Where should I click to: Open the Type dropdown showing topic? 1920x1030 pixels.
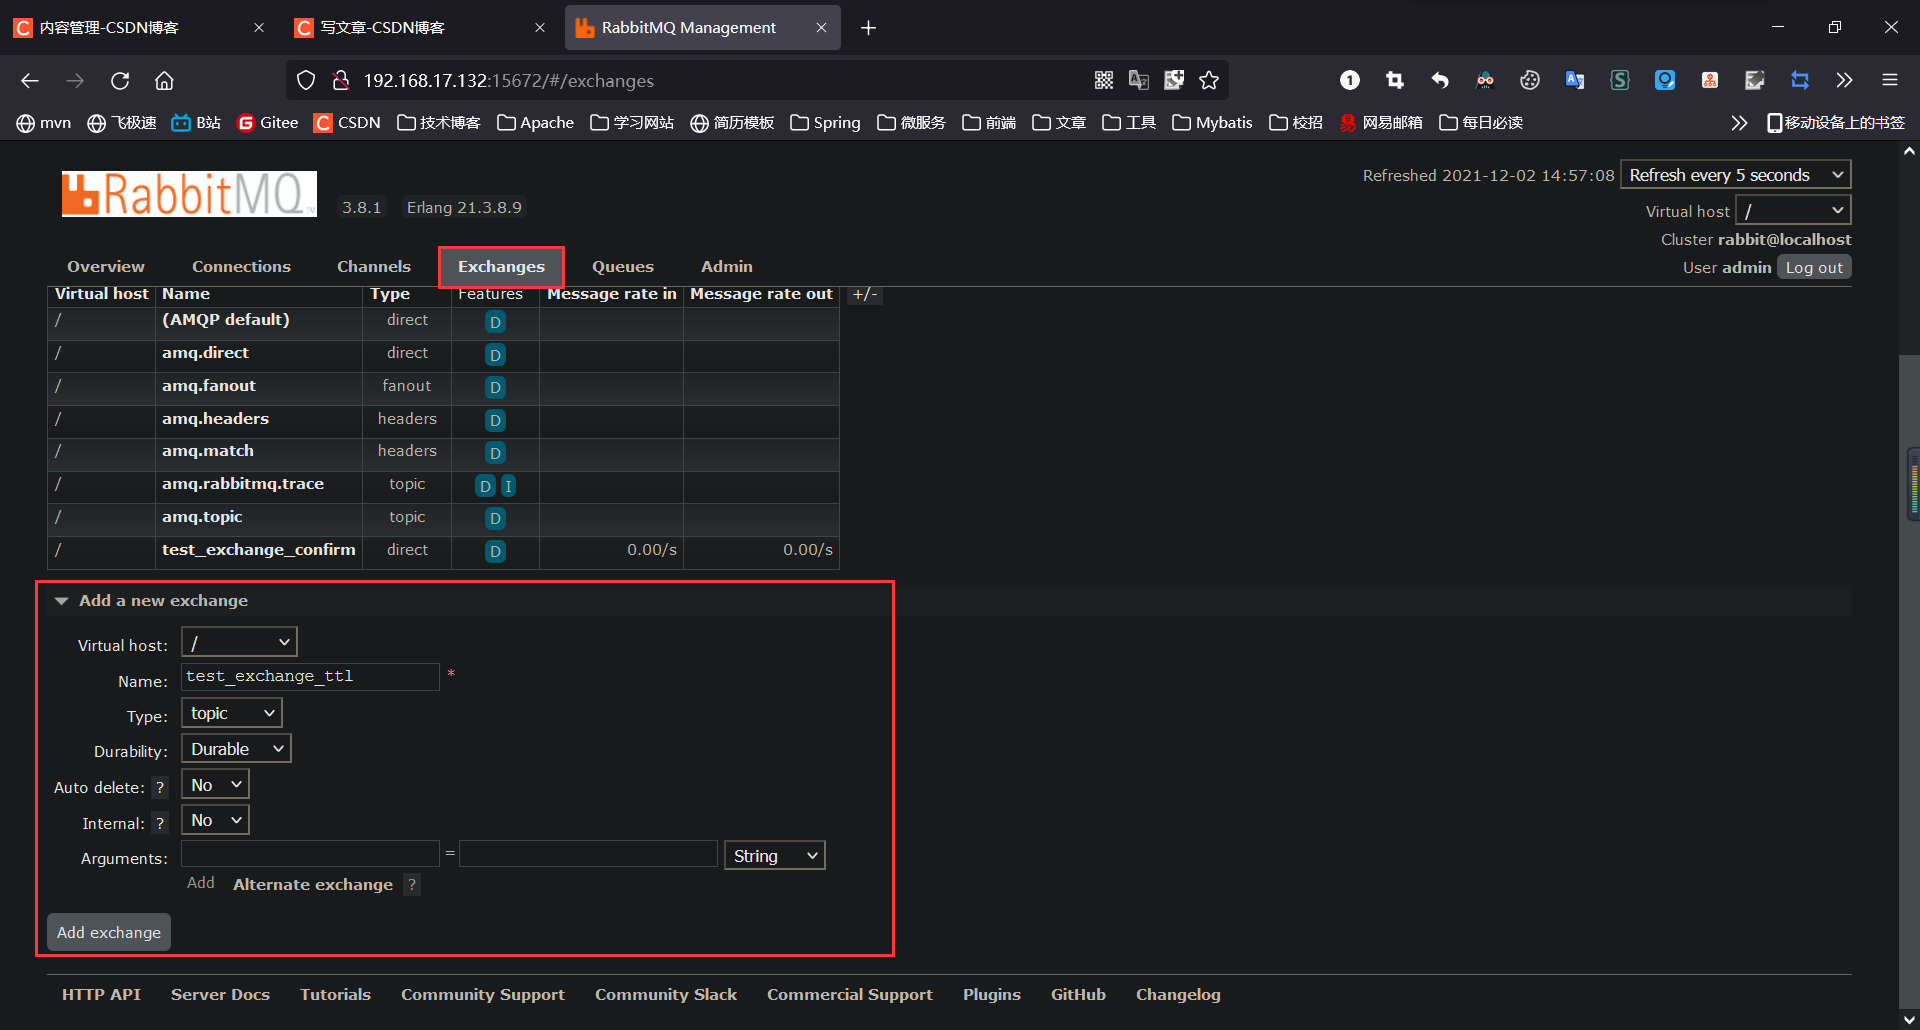click(232, 713)
